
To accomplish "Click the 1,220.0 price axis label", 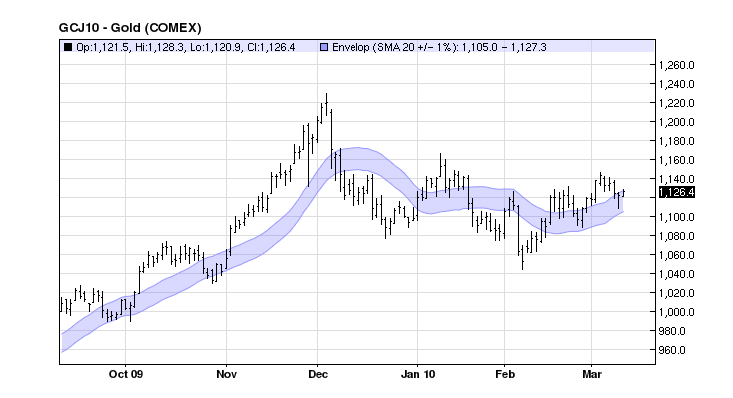I will coord(676,103).
